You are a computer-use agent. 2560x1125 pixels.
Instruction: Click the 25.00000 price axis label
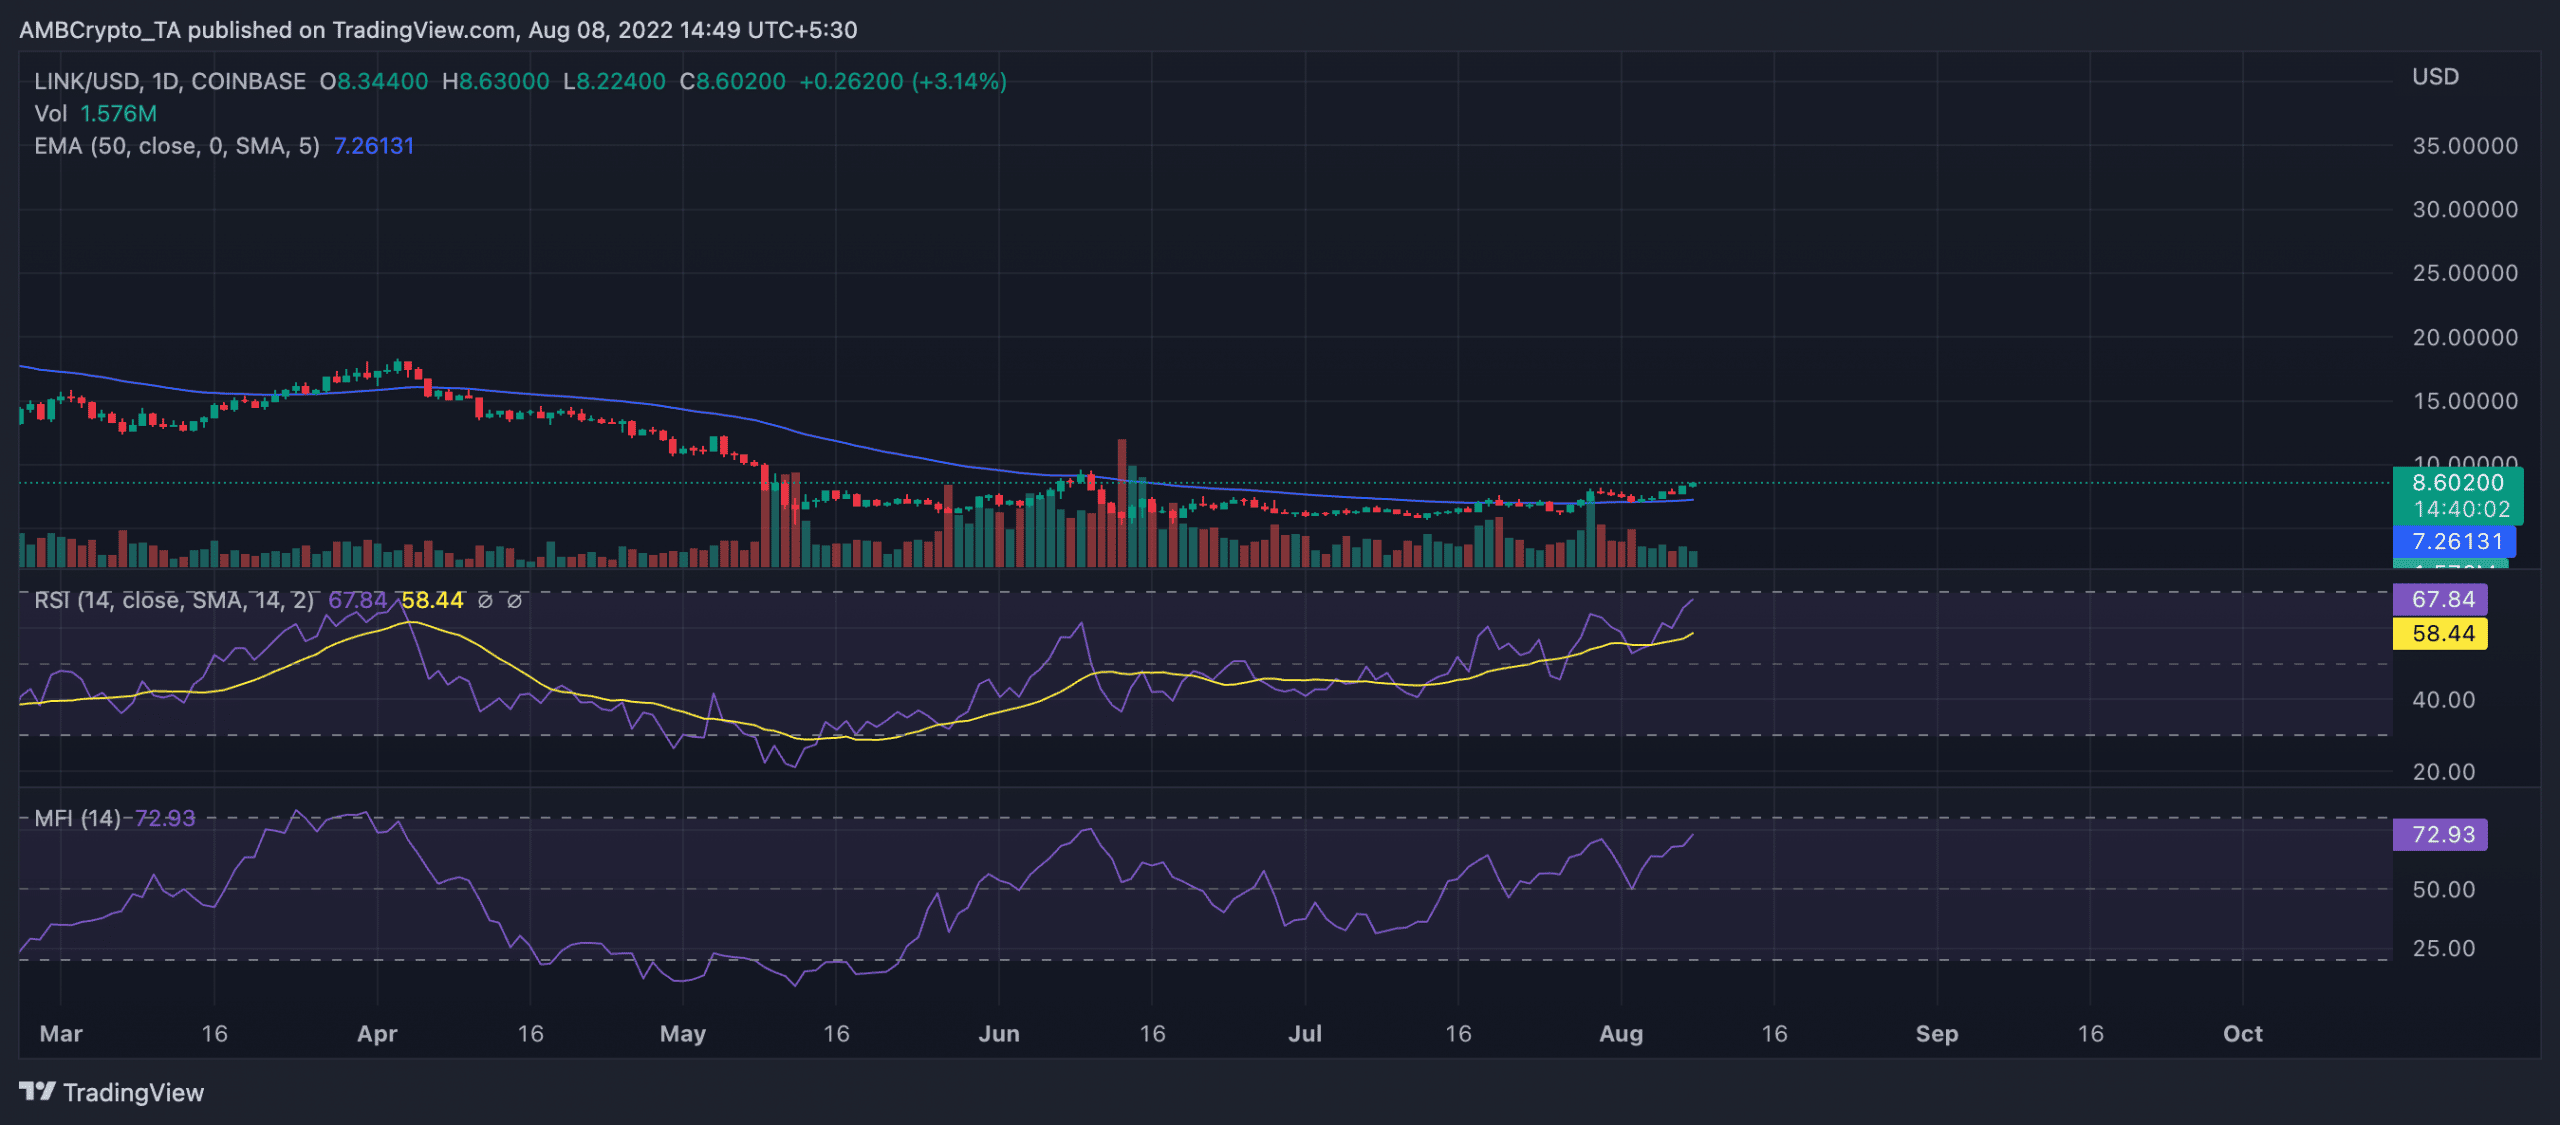coord(2465,273)
